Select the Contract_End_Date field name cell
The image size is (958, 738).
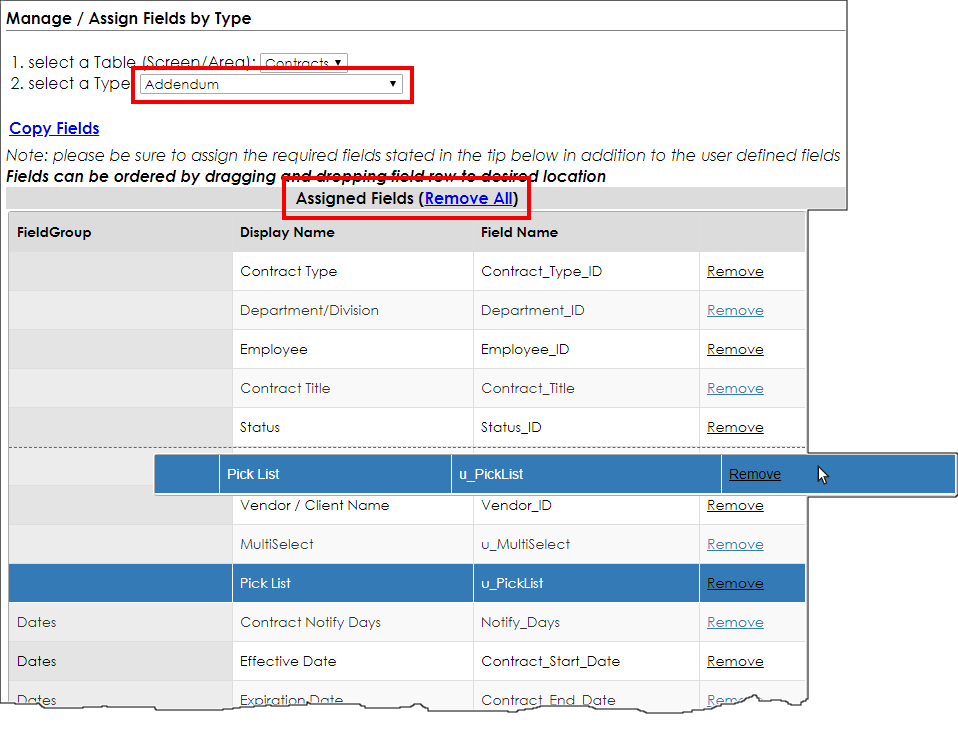pyautogui.click(x=586, y=696)
